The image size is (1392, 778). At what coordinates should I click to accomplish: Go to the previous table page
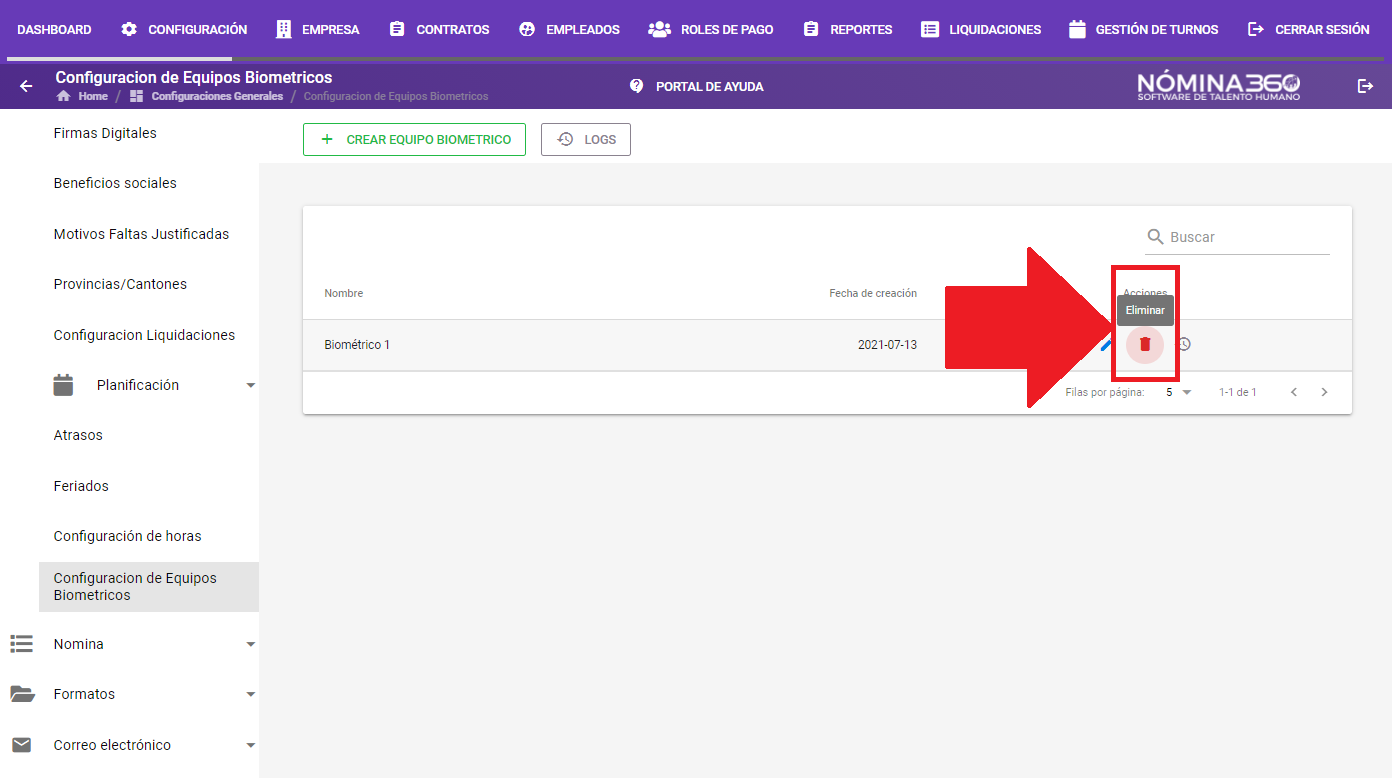click(1294, 392)
